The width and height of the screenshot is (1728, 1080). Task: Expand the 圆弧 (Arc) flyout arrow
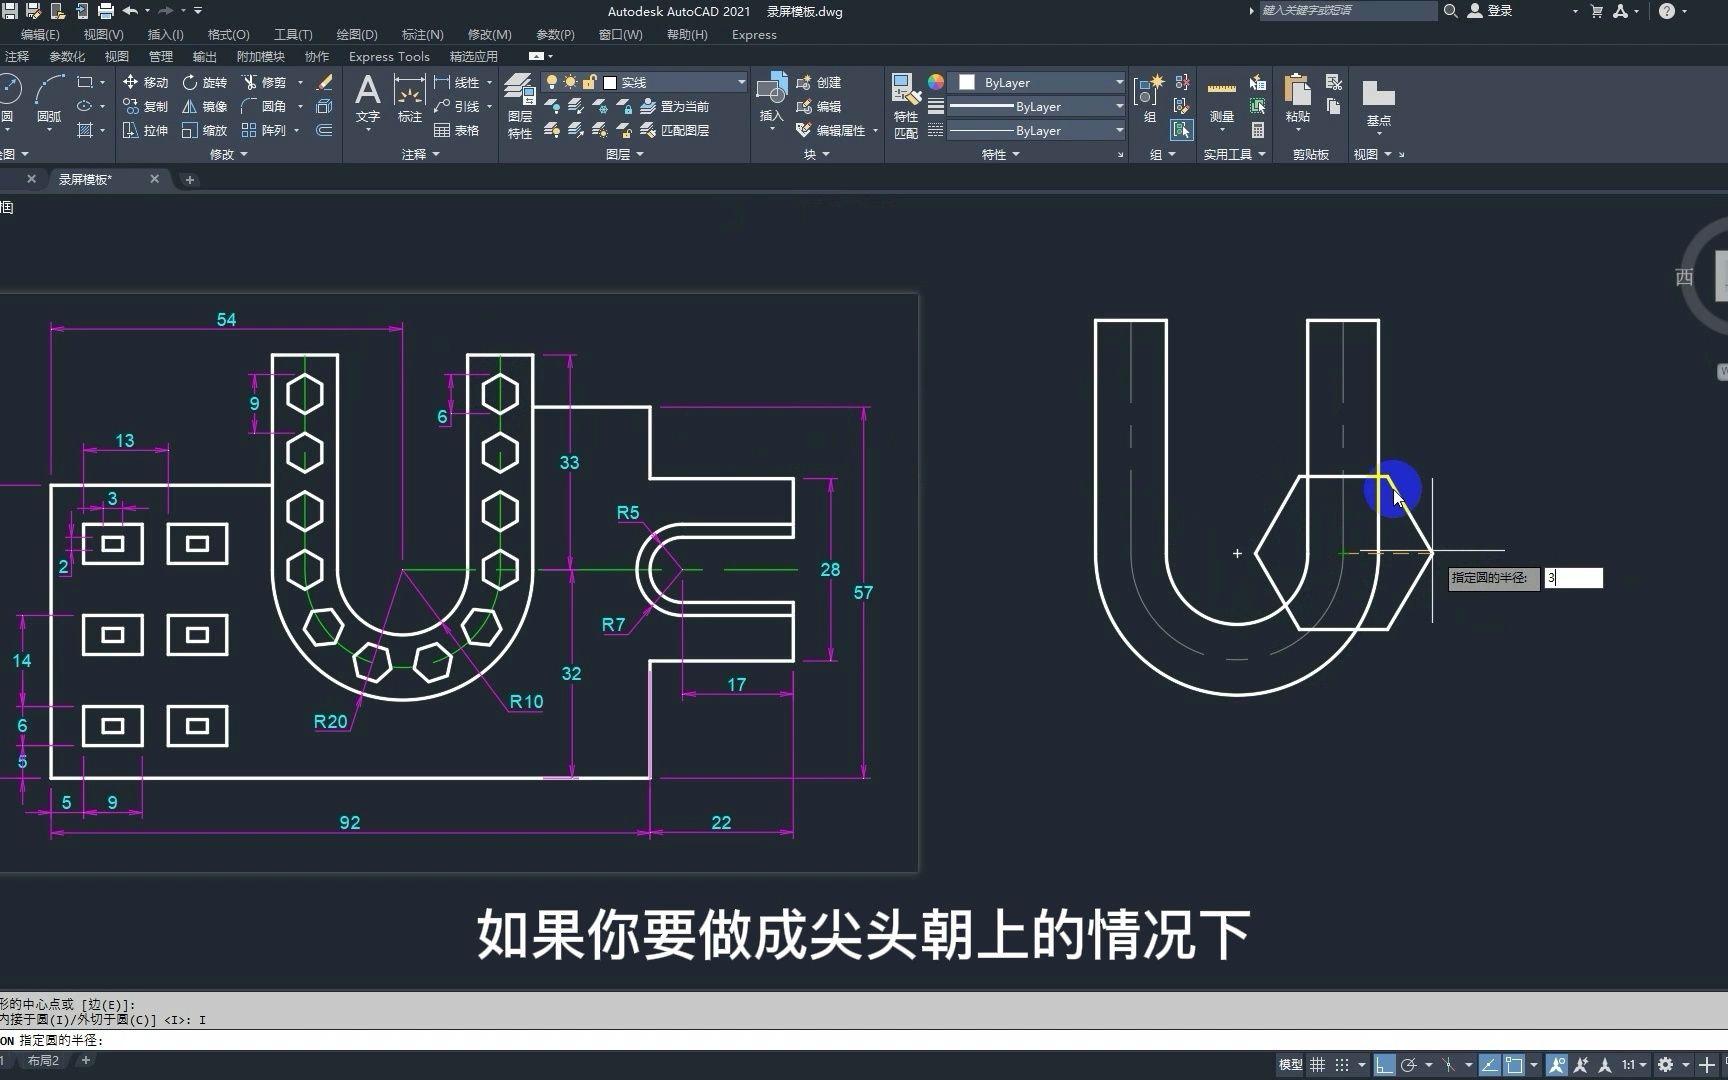click(49, 130)
